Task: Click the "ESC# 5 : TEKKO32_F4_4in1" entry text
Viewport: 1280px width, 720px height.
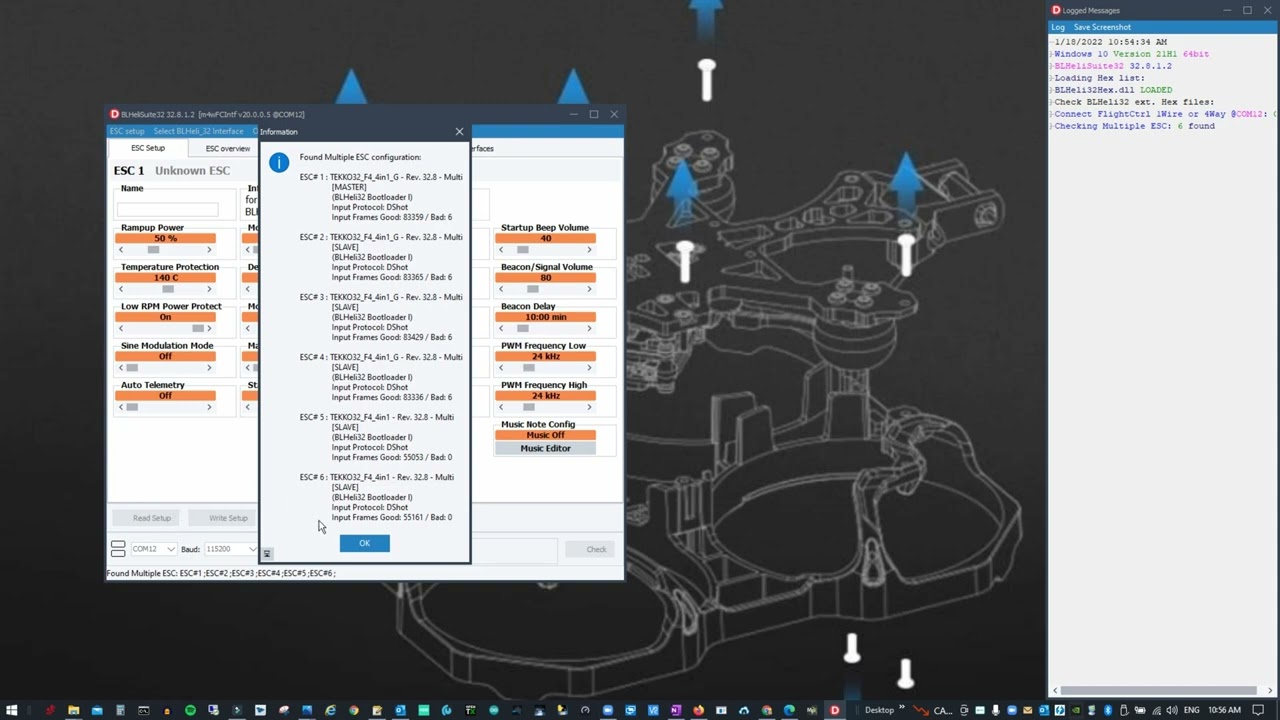Action: click(x=376, y=417)
